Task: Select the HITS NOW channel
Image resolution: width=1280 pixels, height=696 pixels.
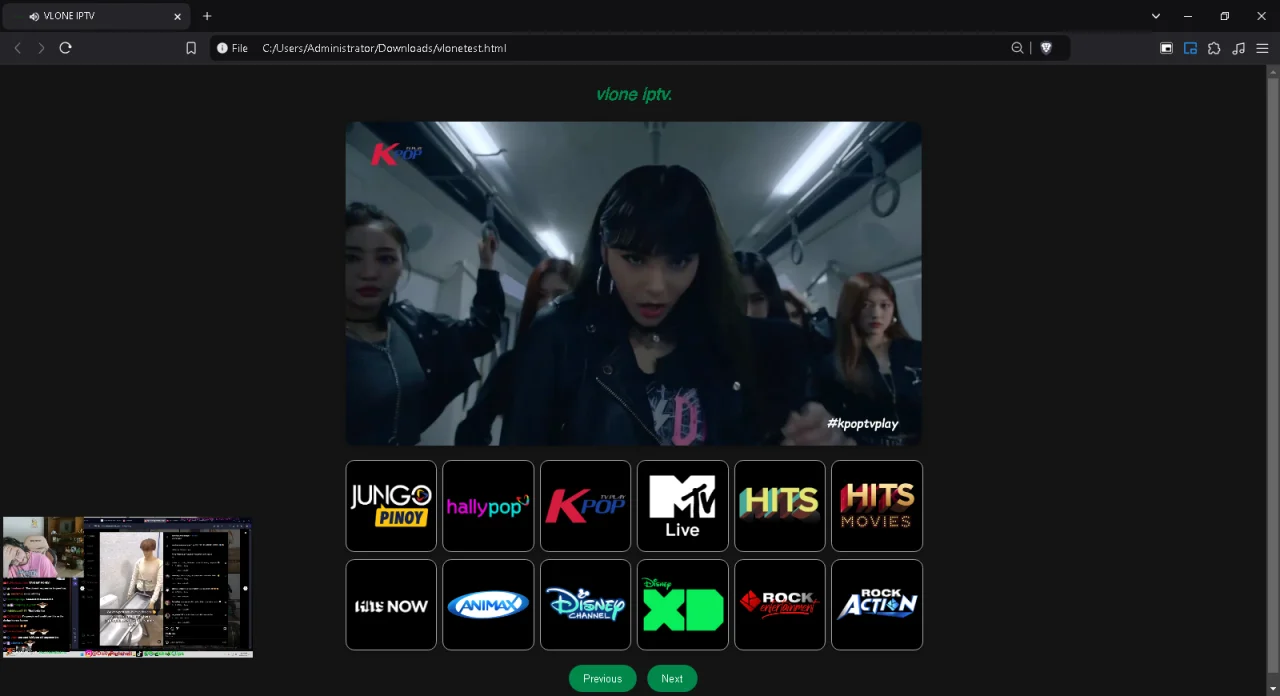Action: [391, 605]
